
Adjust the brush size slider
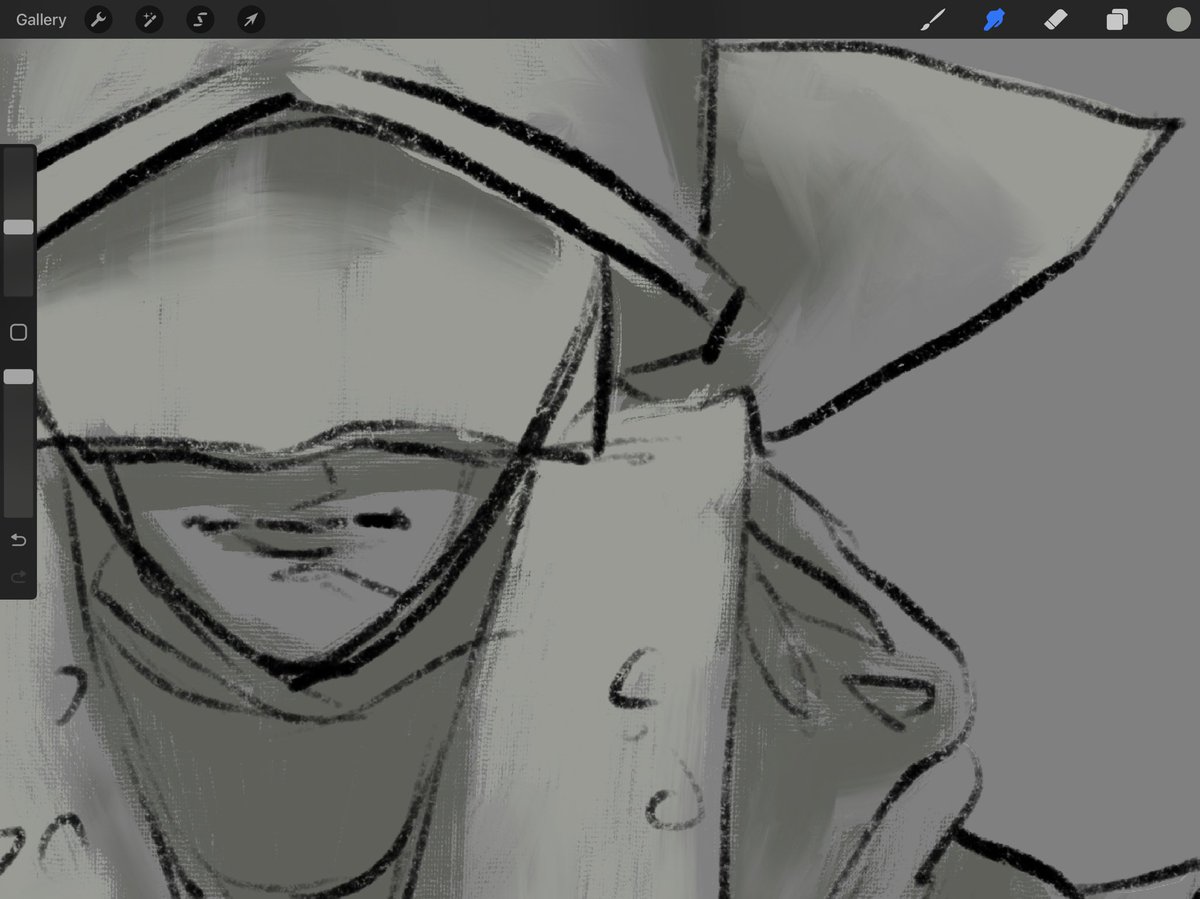(x=18, y=227)
